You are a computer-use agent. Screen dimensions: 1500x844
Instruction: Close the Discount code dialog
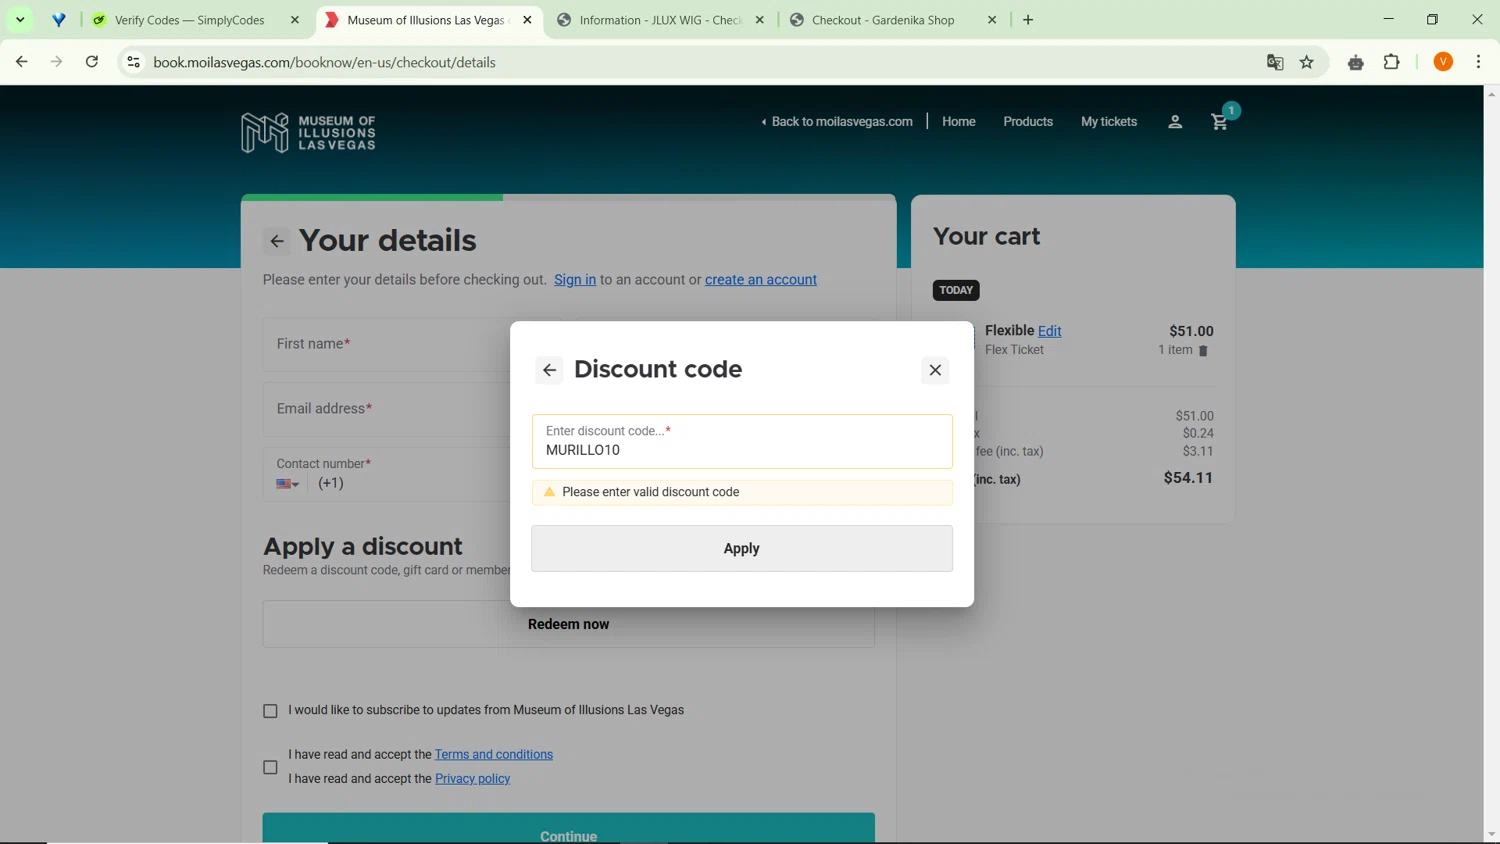[x=935, y=370]
